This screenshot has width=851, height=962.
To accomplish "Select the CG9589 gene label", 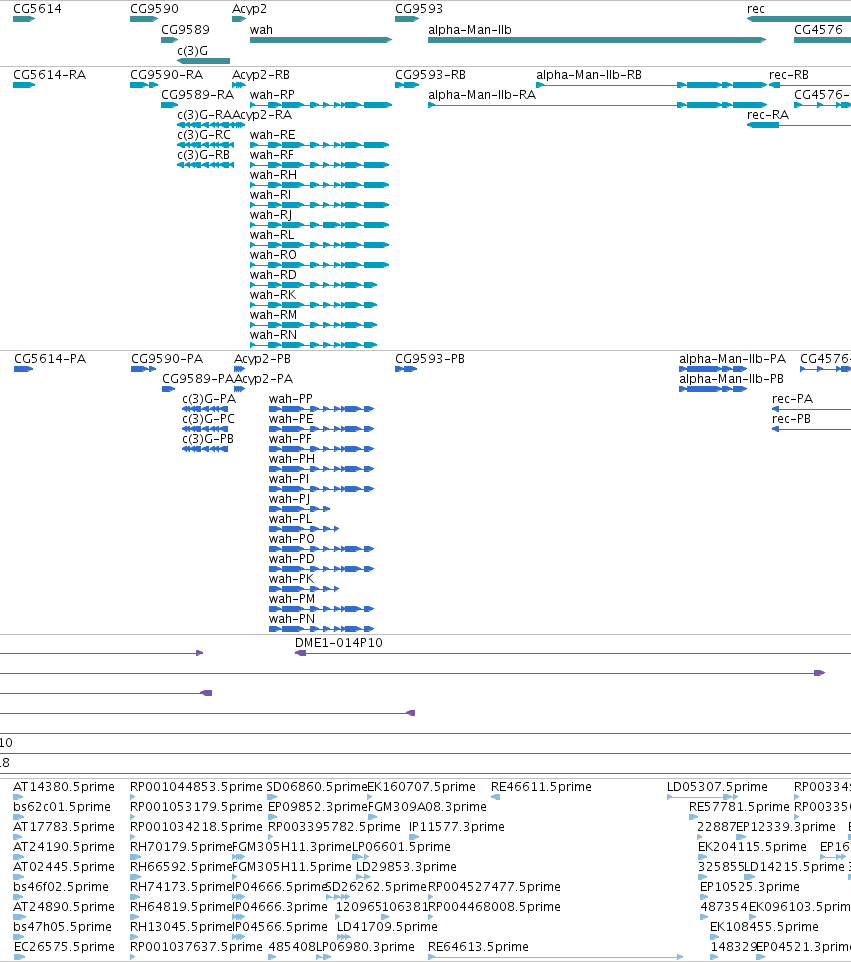I will pos(185,30).
